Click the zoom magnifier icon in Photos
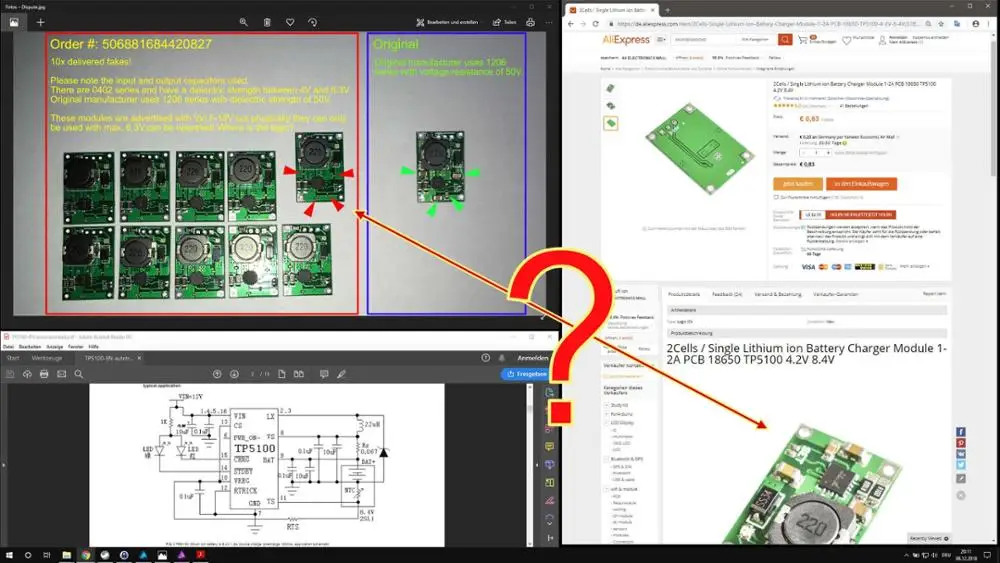 point(244,22)
